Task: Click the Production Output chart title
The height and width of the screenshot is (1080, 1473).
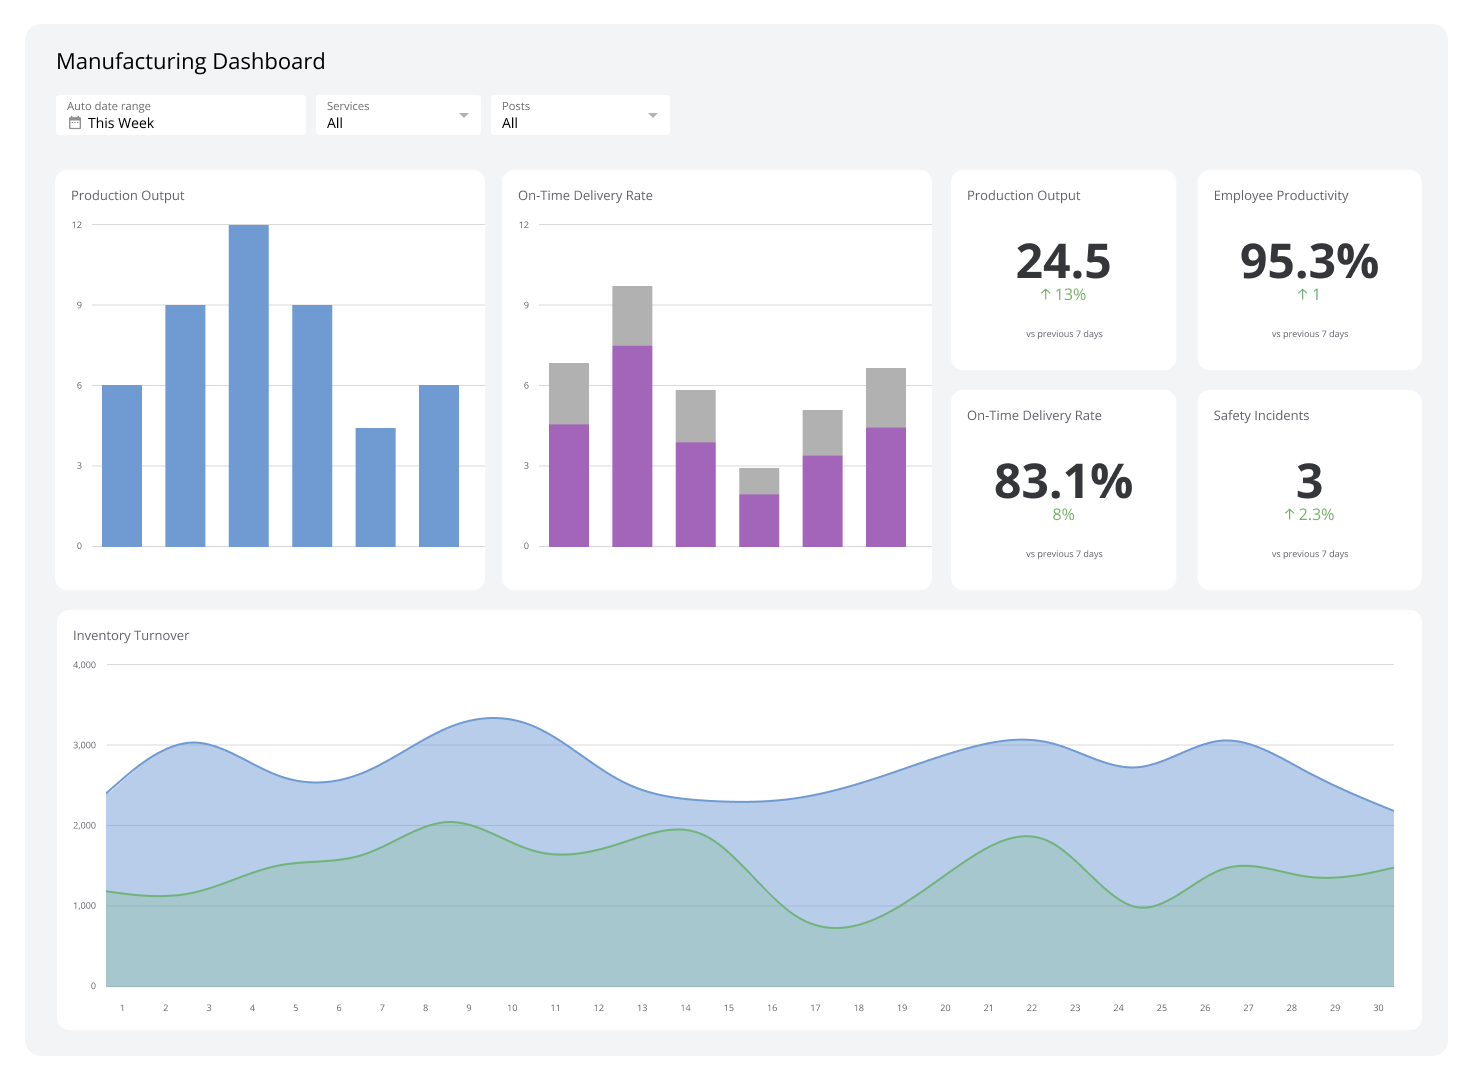Action: (127, 195)
